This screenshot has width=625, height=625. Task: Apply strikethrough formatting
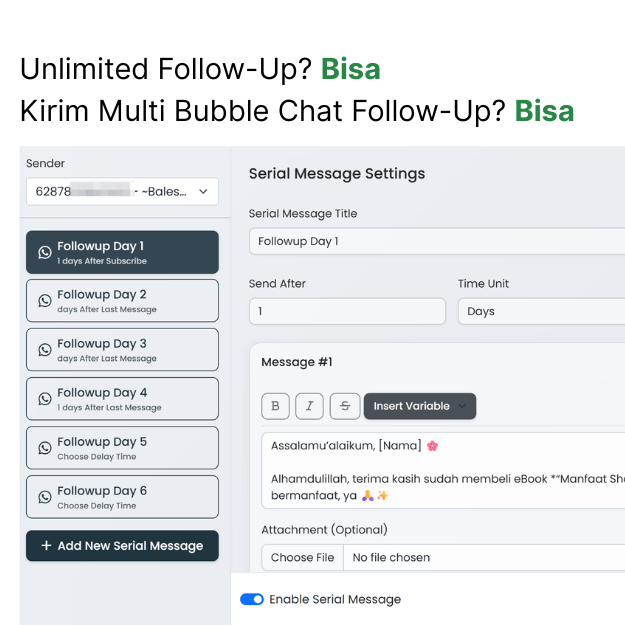(x=344, y=406)
